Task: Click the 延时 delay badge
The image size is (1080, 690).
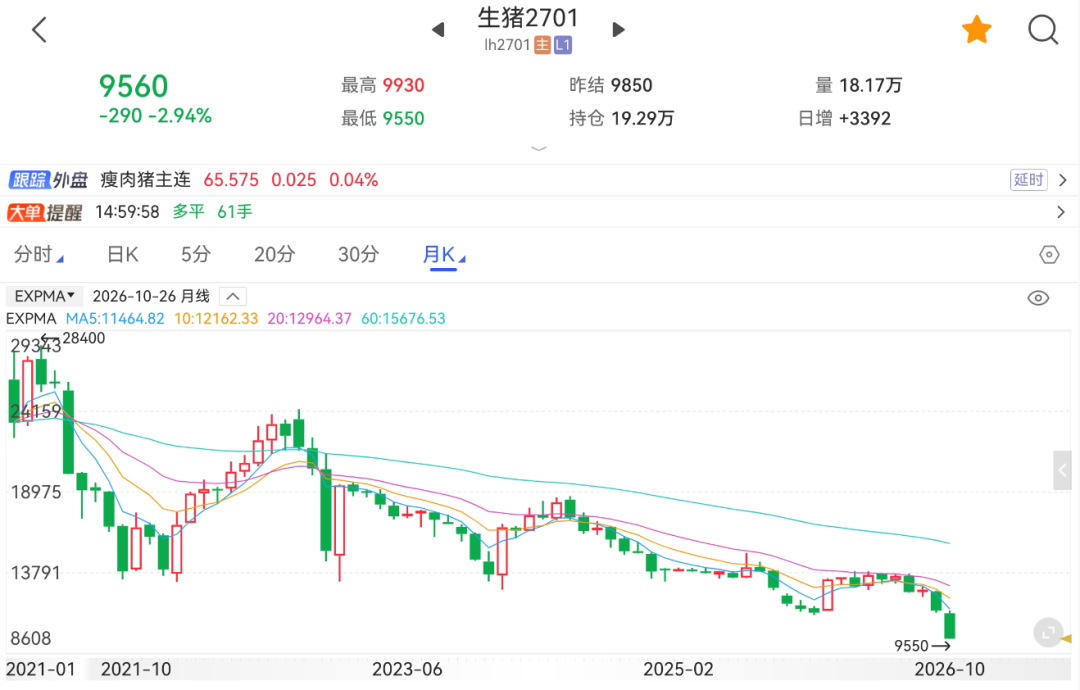Action: [x=1028, y=180]
